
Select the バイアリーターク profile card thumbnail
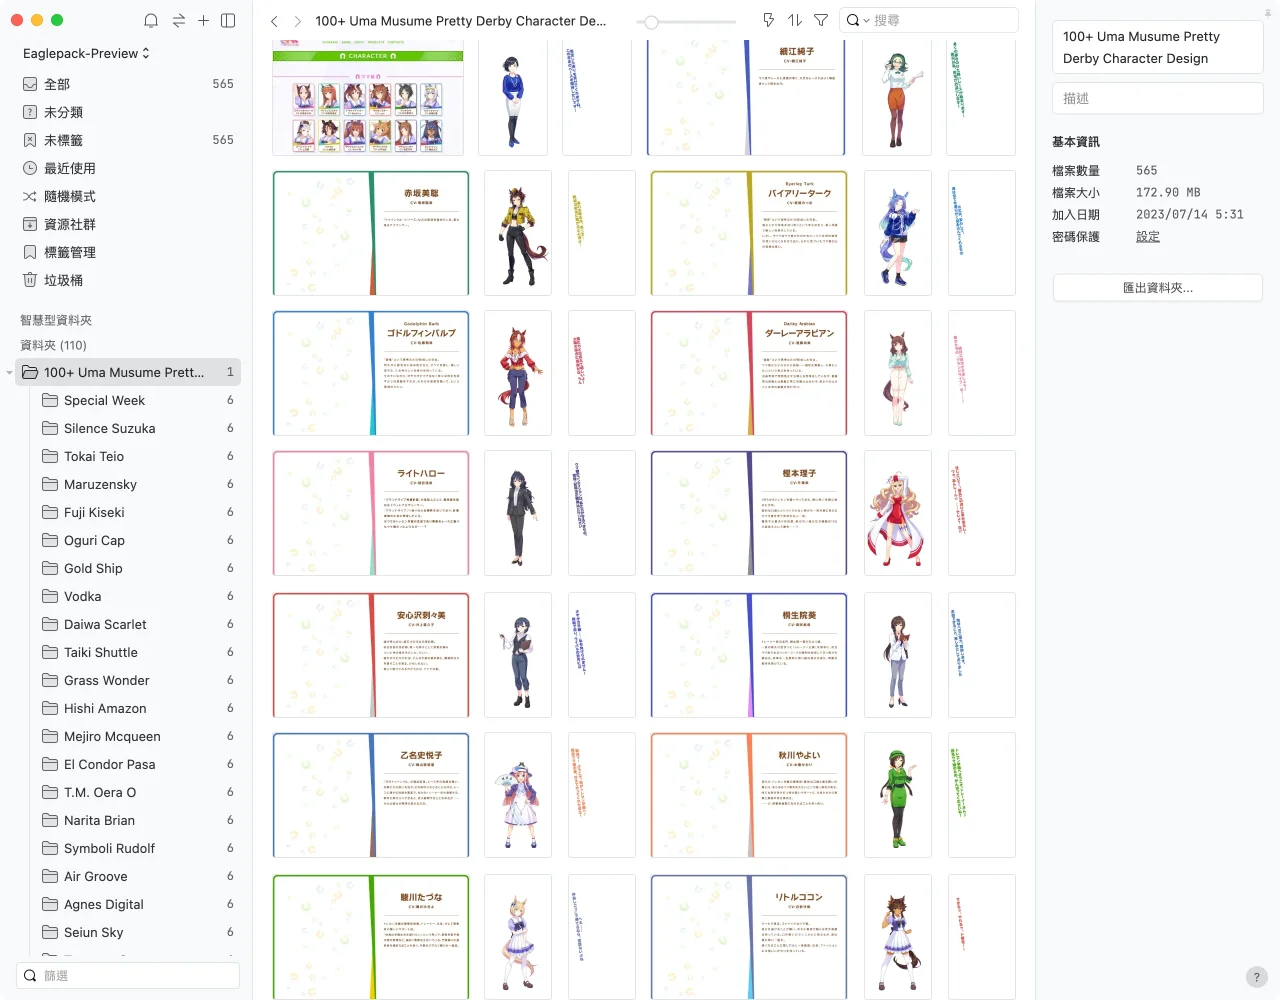coord(749,233)
